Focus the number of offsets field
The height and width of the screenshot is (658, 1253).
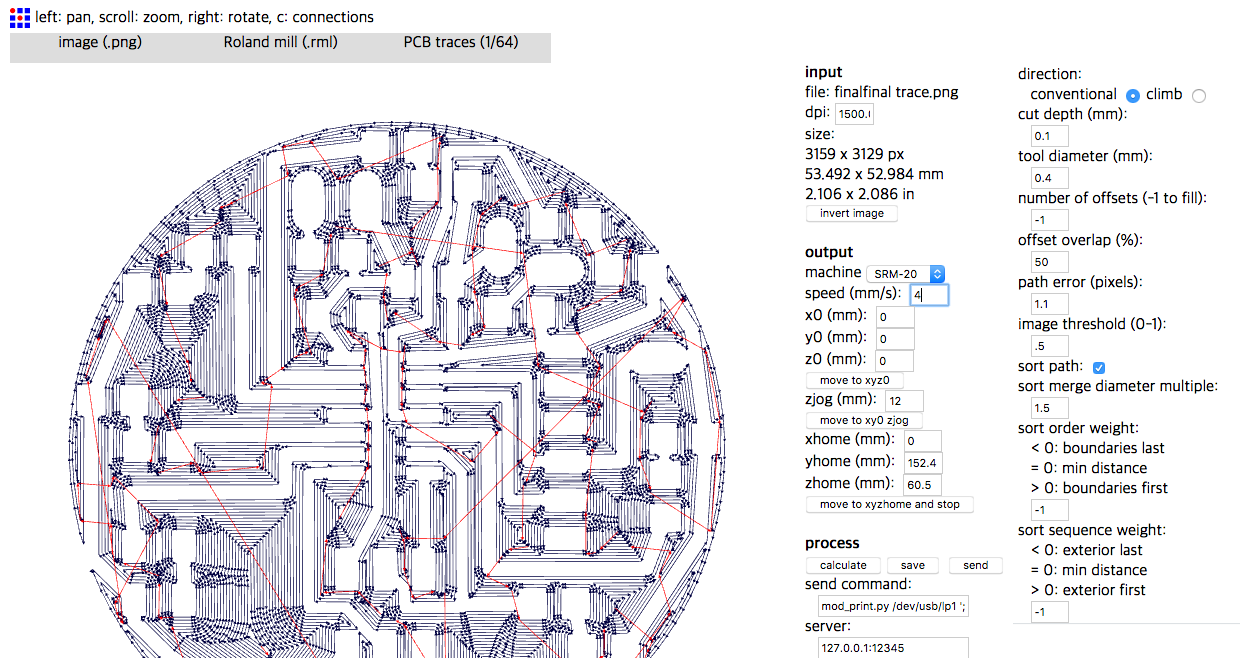1049,220
